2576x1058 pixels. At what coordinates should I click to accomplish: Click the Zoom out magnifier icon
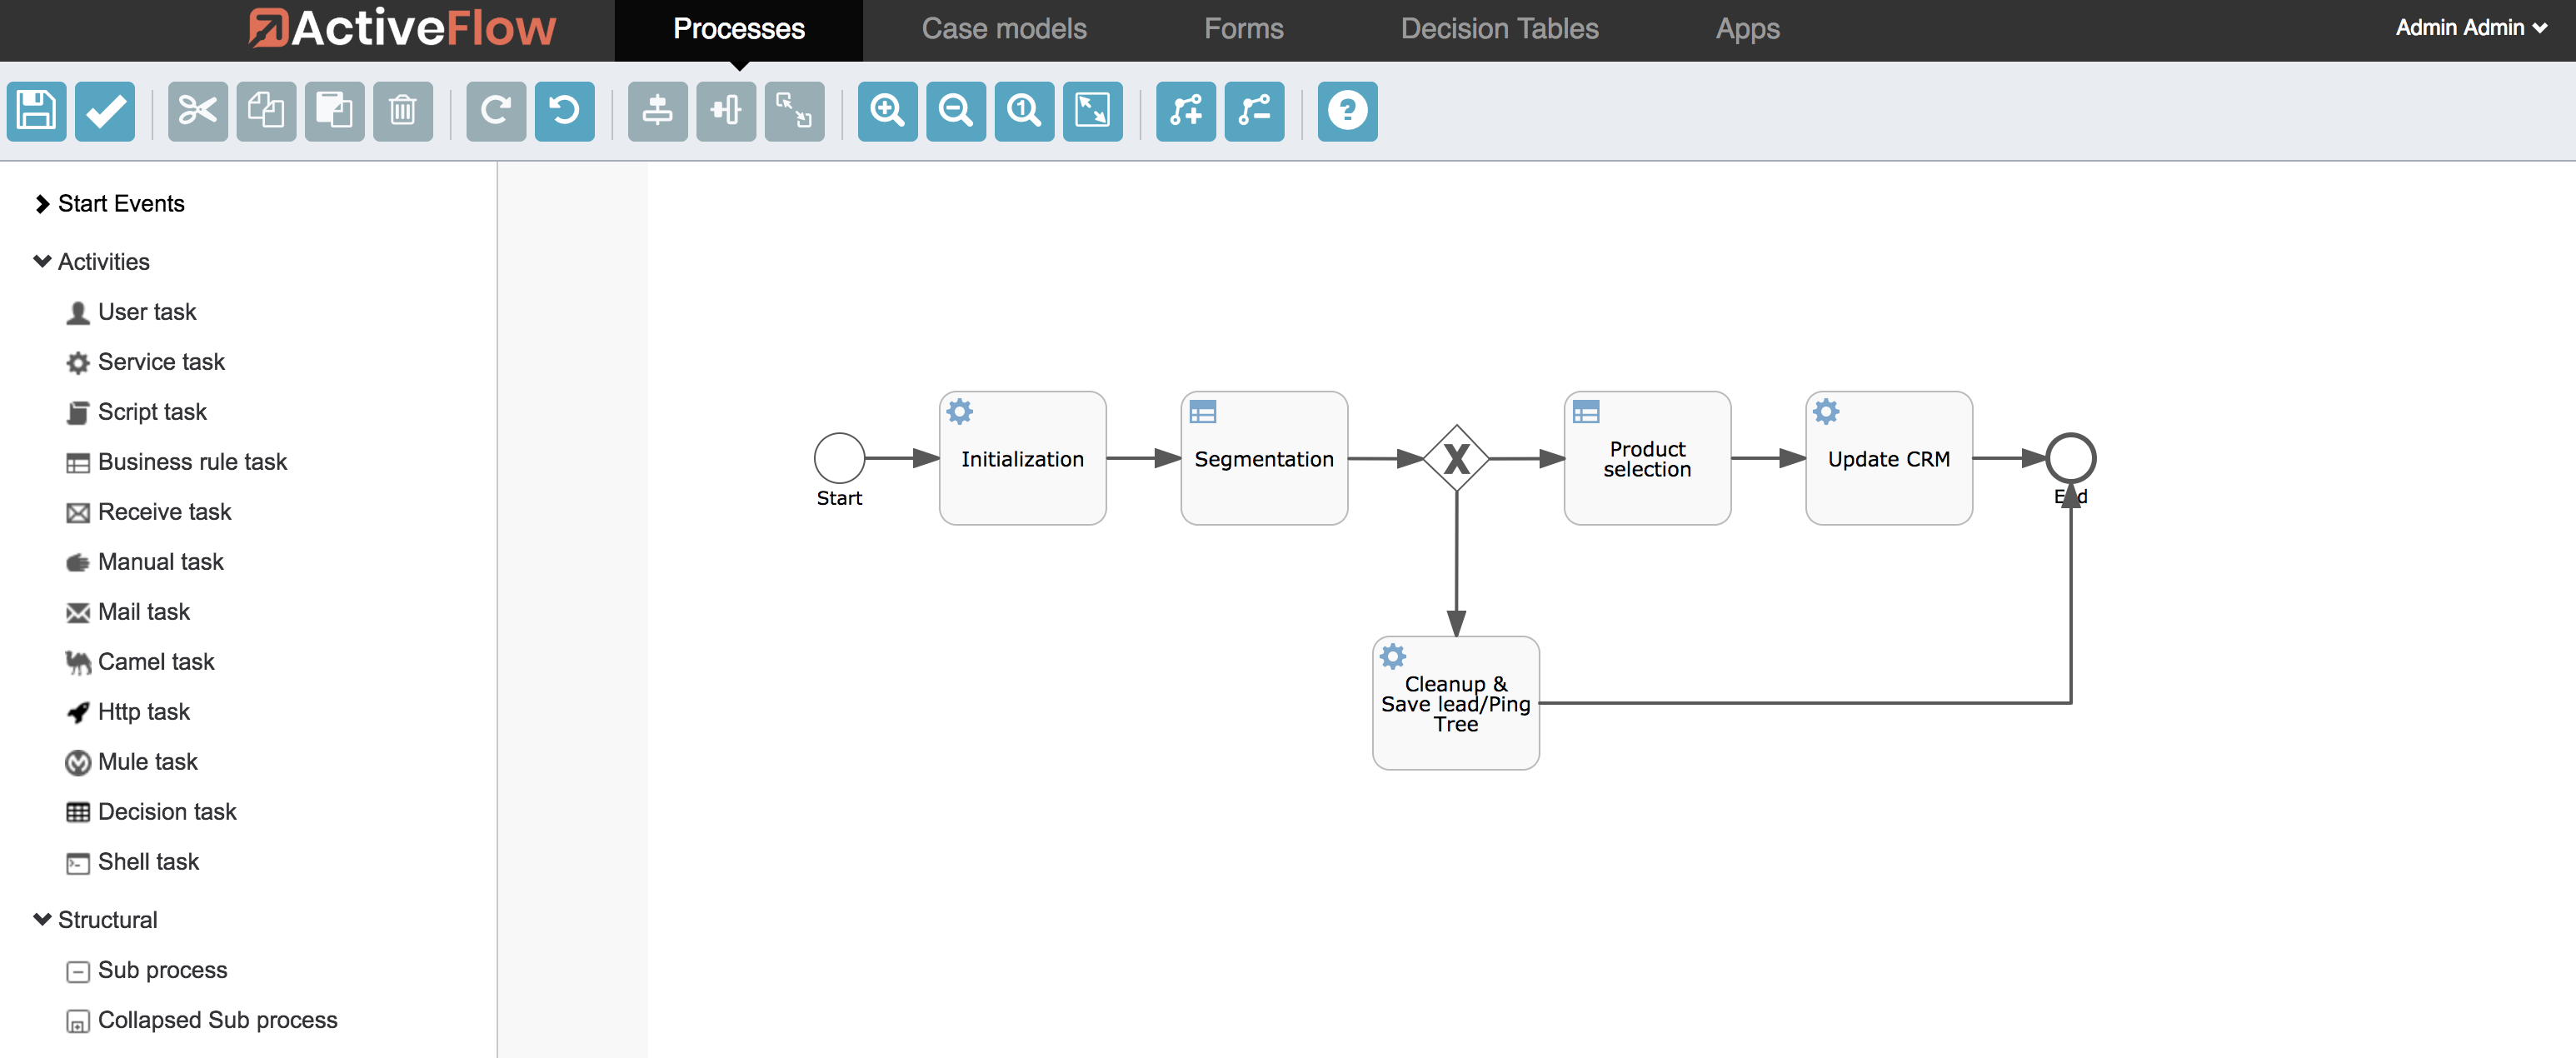[956, 111]
